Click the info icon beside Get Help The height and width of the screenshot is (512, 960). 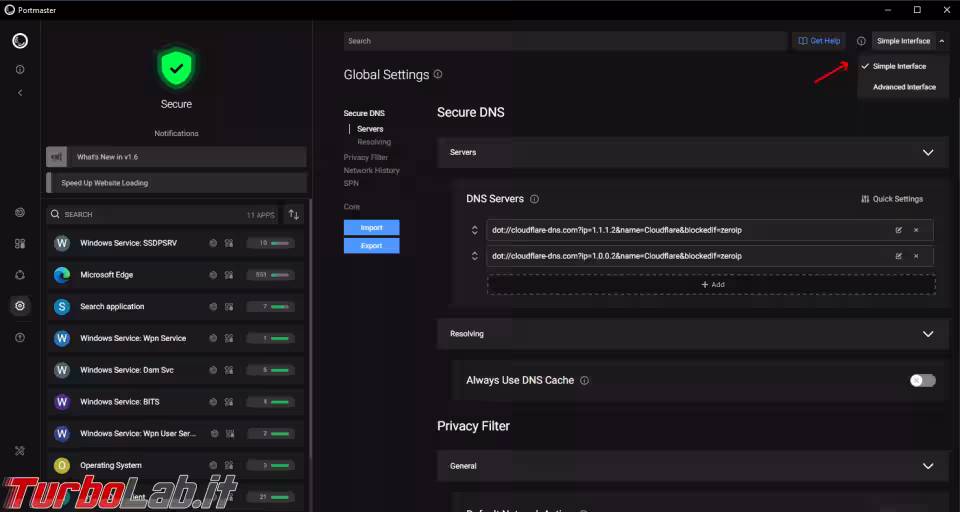point(861,41)
